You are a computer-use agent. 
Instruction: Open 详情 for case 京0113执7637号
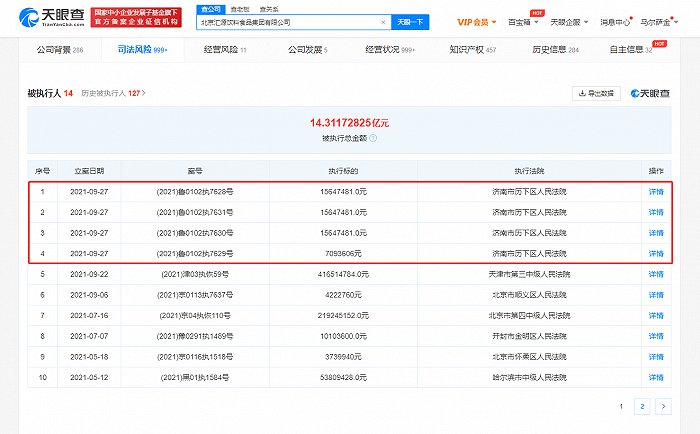(656, 295)
